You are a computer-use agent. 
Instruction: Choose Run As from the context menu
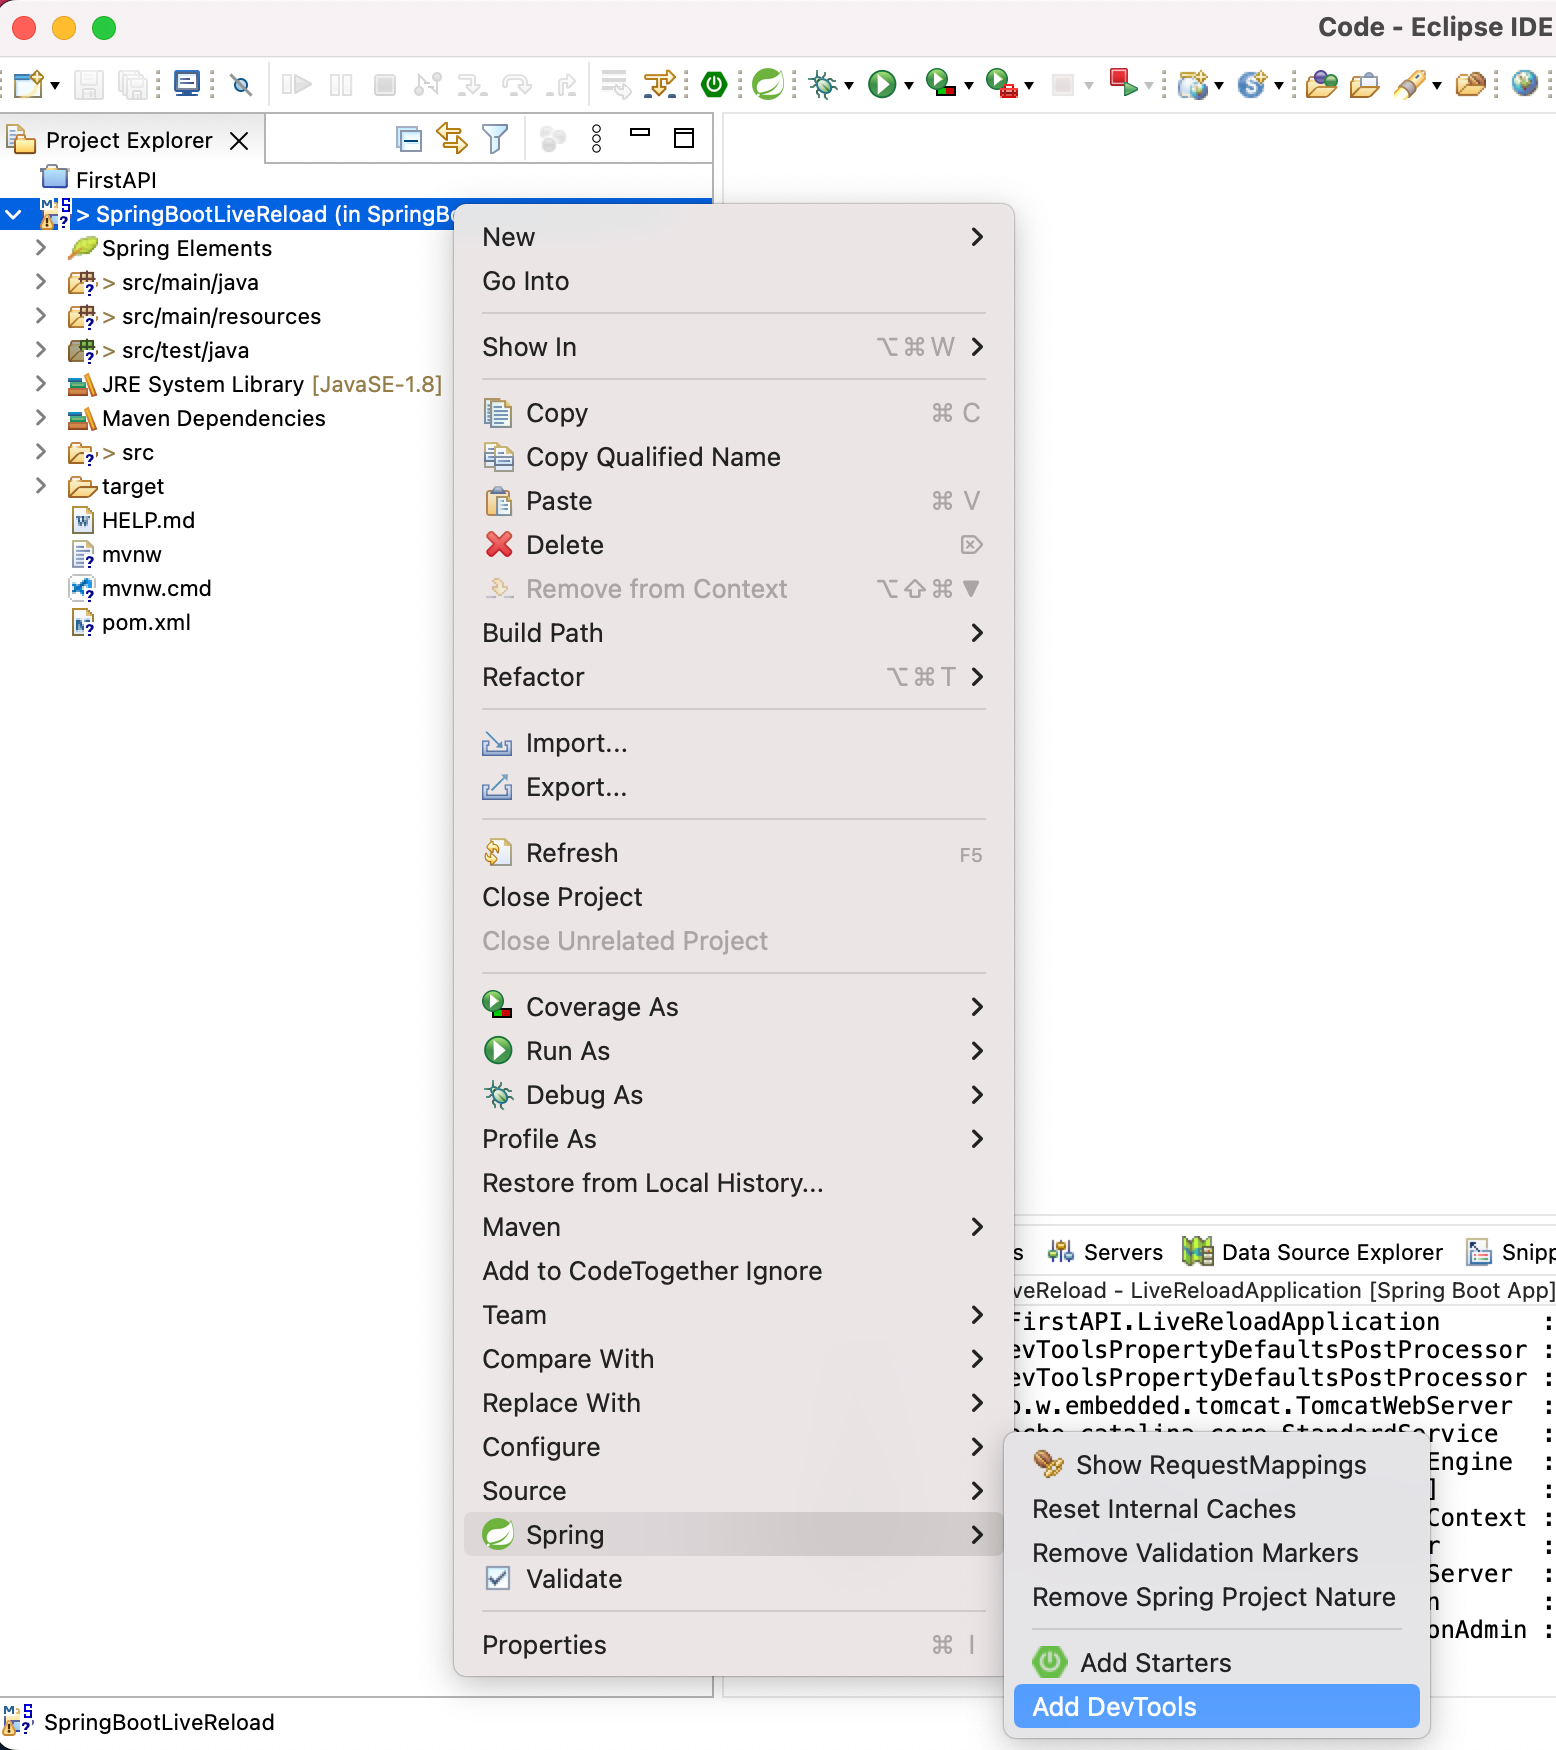pos(734,1051)
